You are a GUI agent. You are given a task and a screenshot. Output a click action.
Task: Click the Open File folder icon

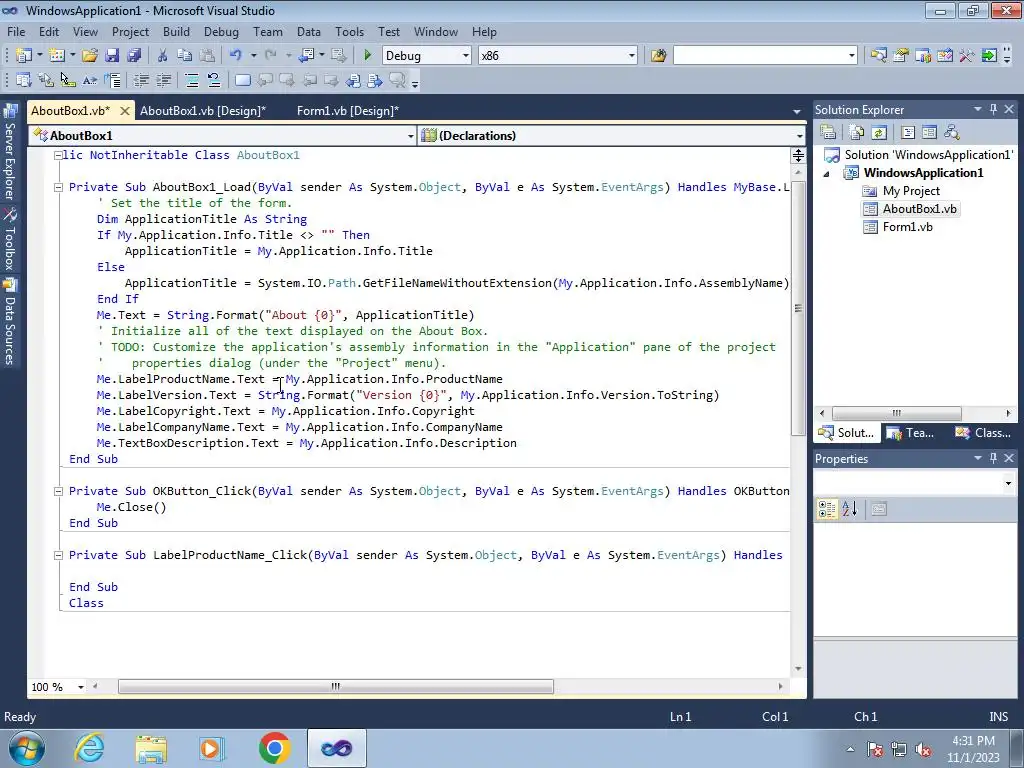tap(90, 56)
